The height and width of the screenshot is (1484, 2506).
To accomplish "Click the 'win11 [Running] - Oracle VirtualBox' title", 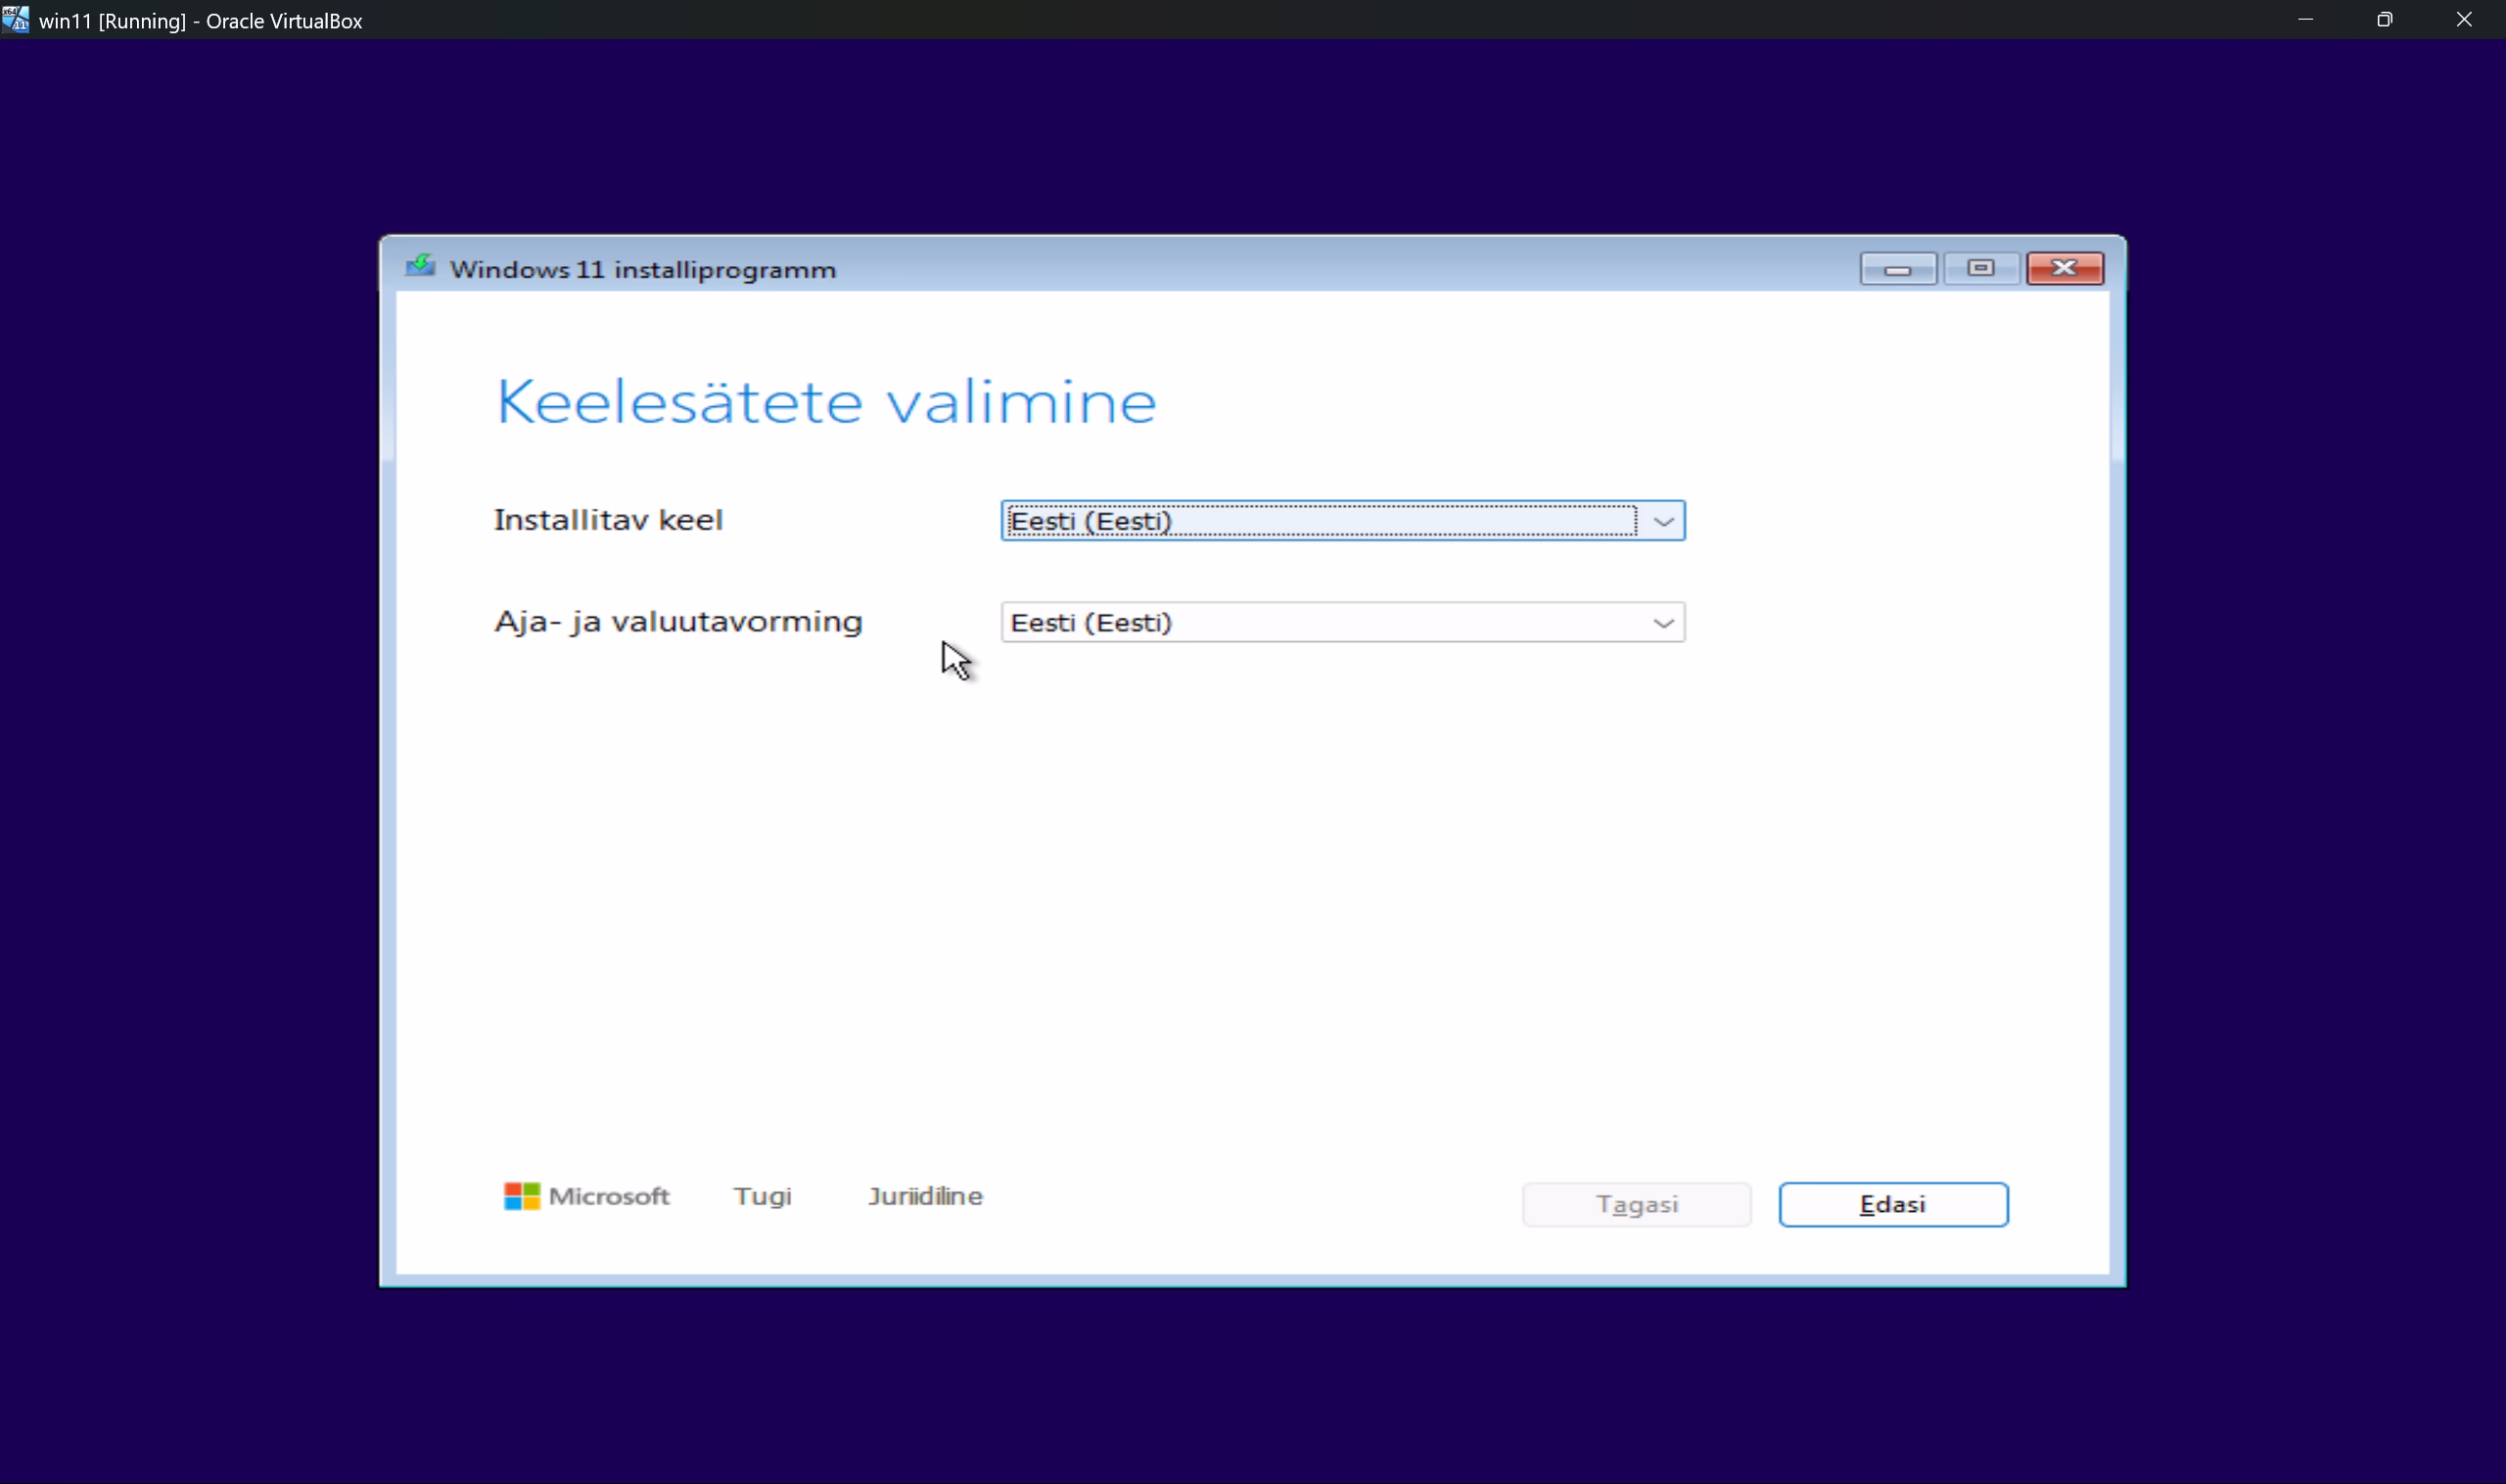I will (x=200, y=21).
